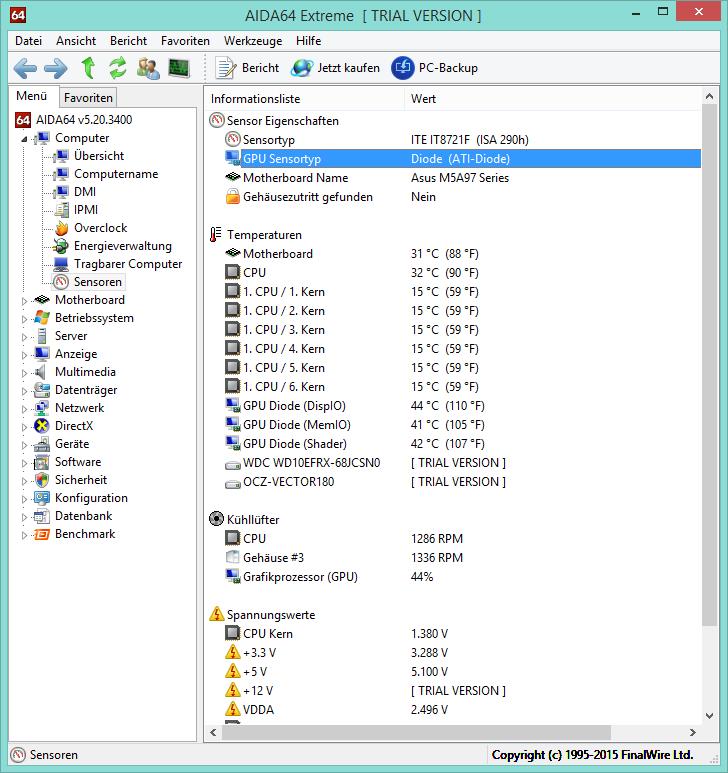Select the VDDA voltage row

tap(462, 709)
